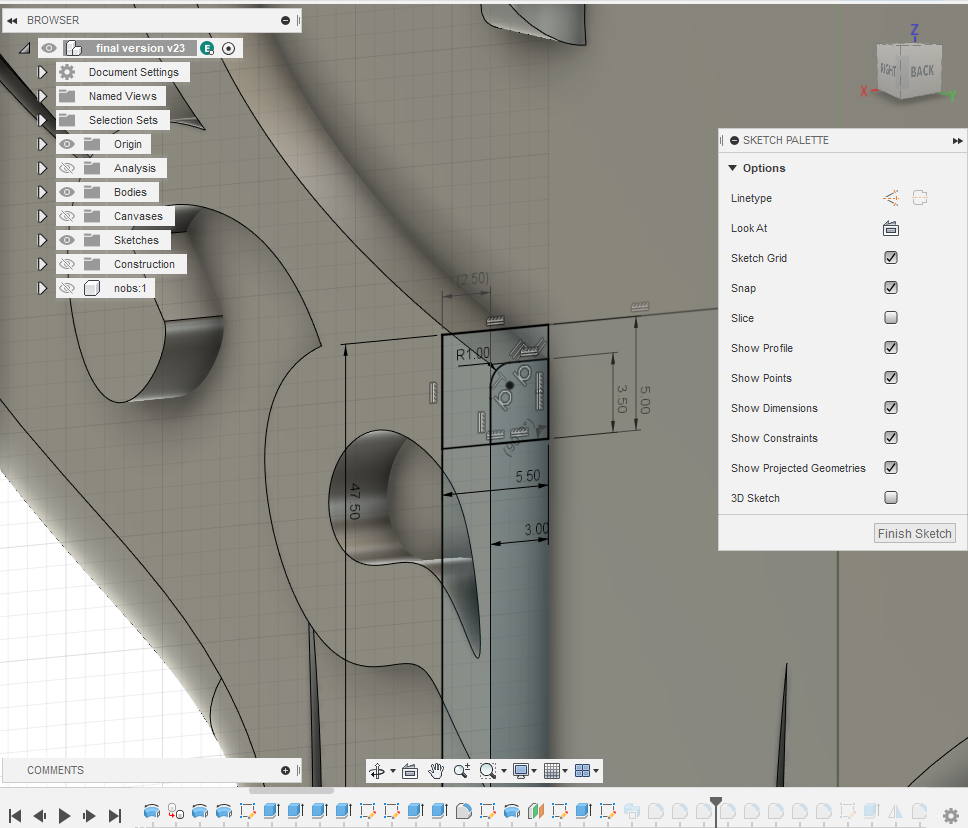Uncheck the Sketch Grid checkbox
This screenshot has width=968, height=828.
[890, 257]
